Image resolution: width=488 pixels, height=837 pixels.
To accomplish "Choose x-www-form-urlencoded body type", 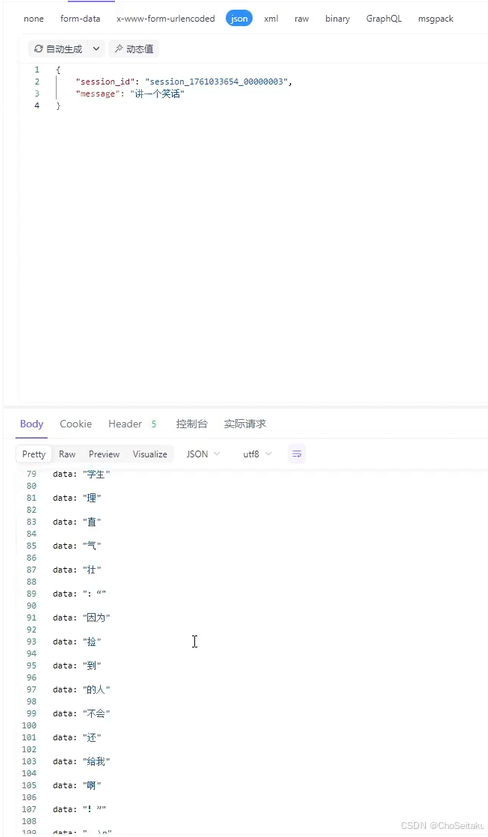I will point(166,19).
